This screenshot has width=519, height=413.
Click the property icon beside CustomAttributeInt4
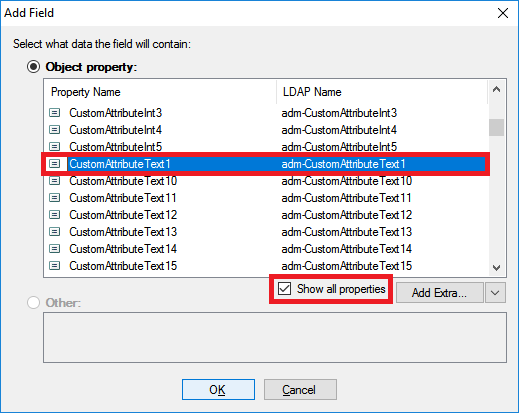[55, 130]
